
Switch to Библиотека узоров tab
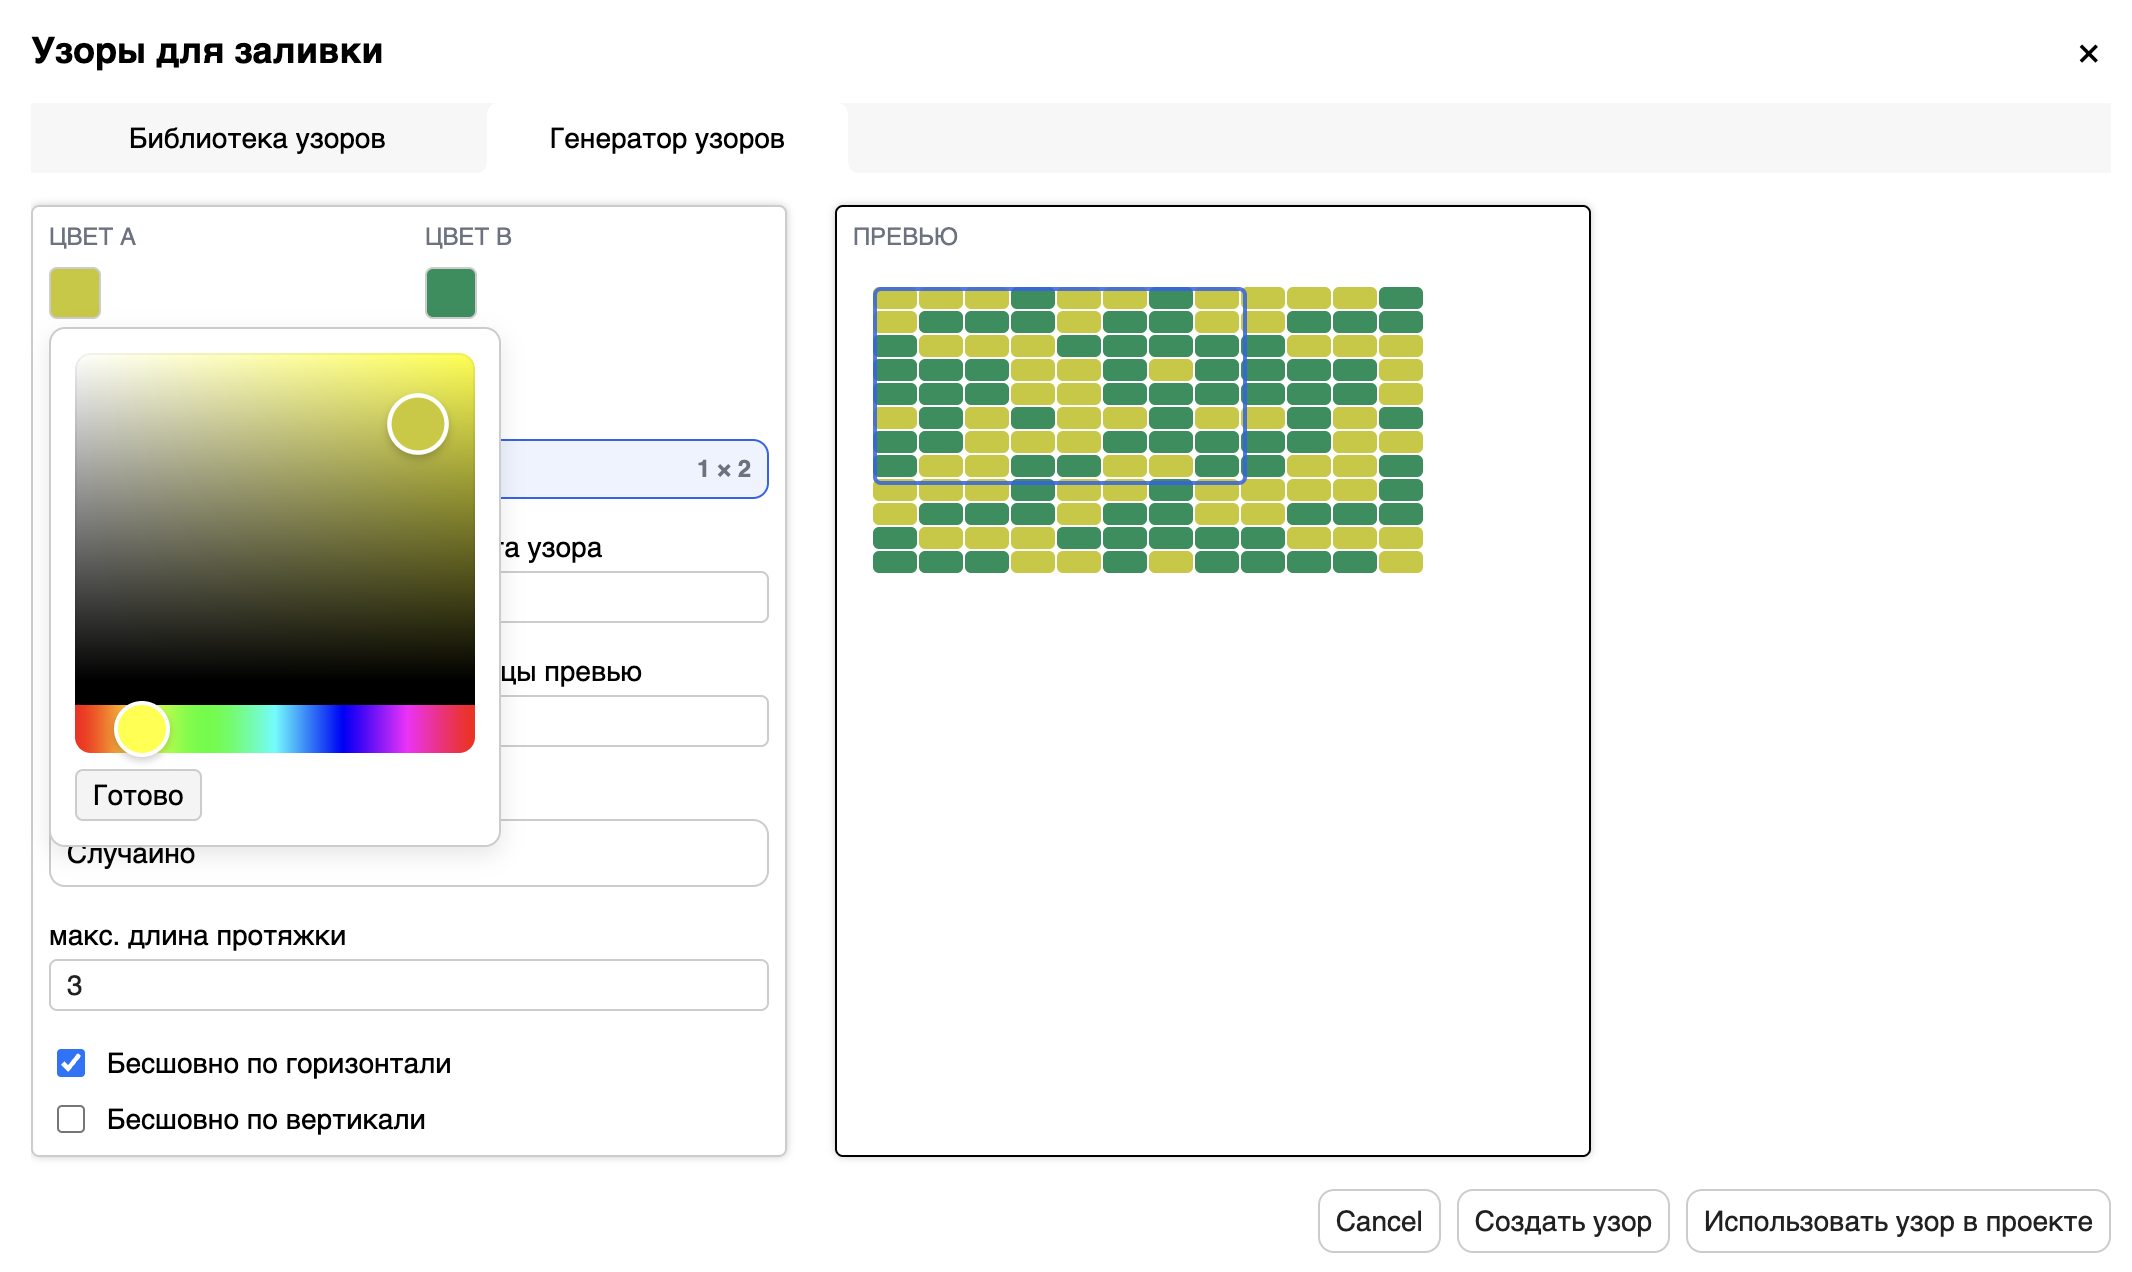coord(257,138)
